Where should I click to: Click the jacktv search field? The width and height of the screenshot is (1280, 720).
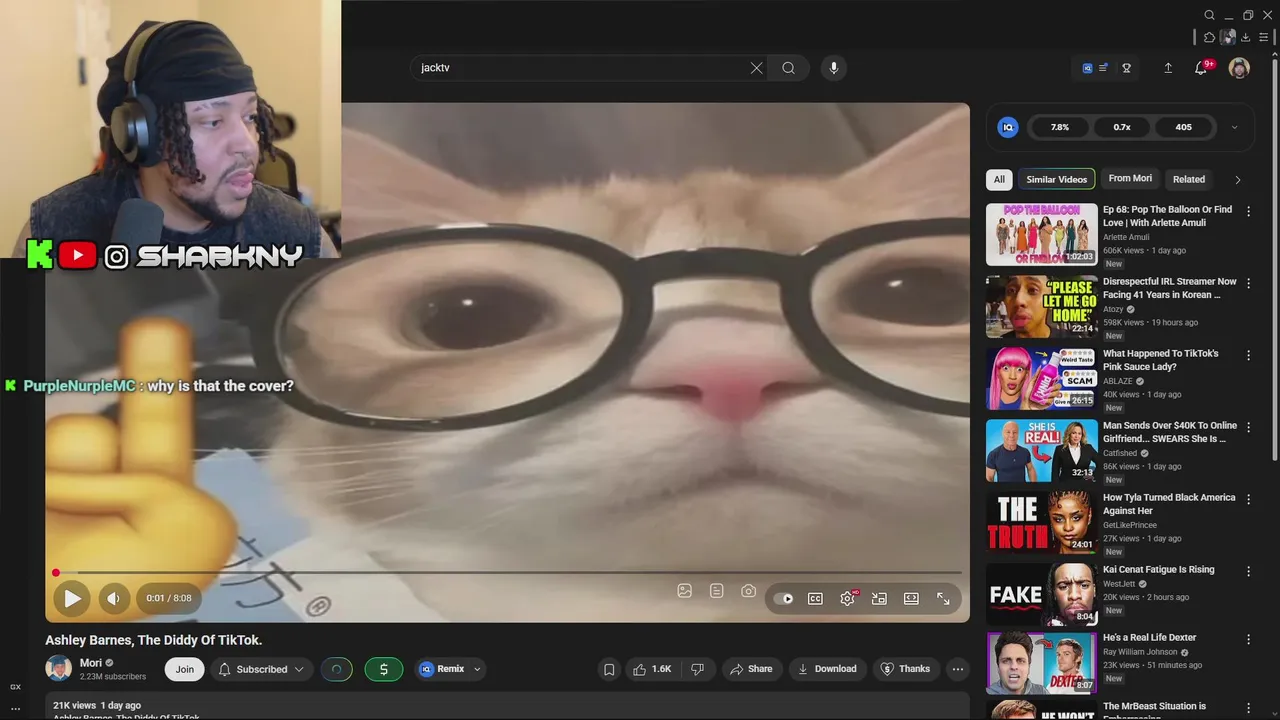coord(582,68)
